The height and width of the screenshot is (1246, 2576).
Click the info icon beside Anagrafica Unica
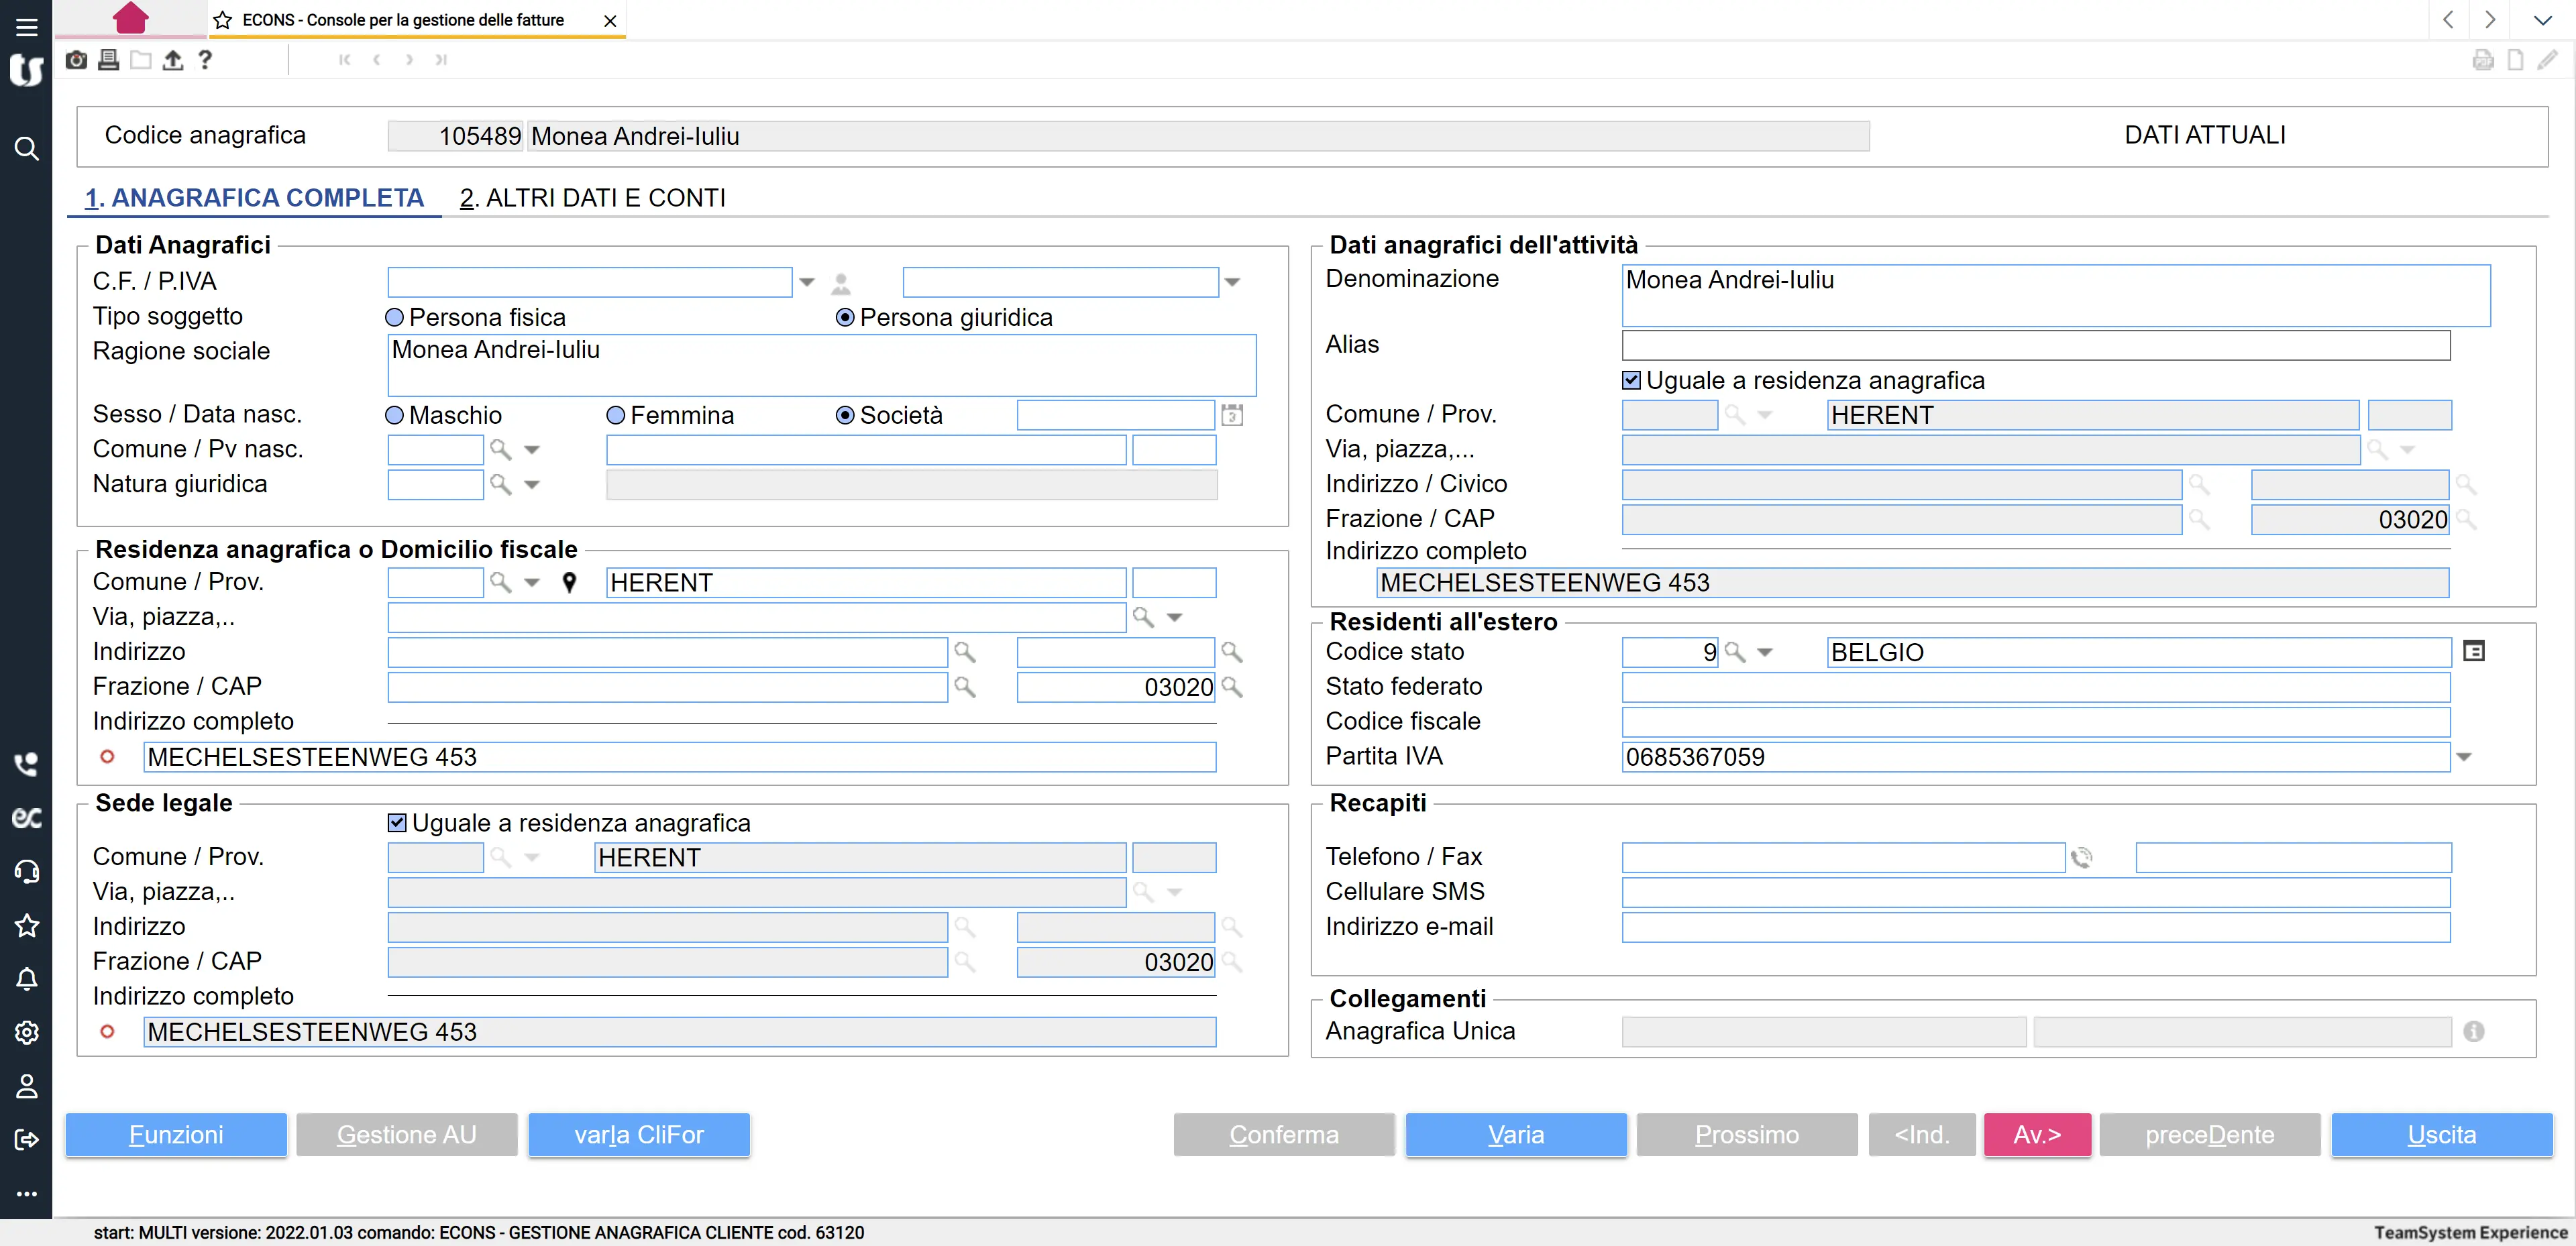pyautogui.click(x=2473, y=1031)
